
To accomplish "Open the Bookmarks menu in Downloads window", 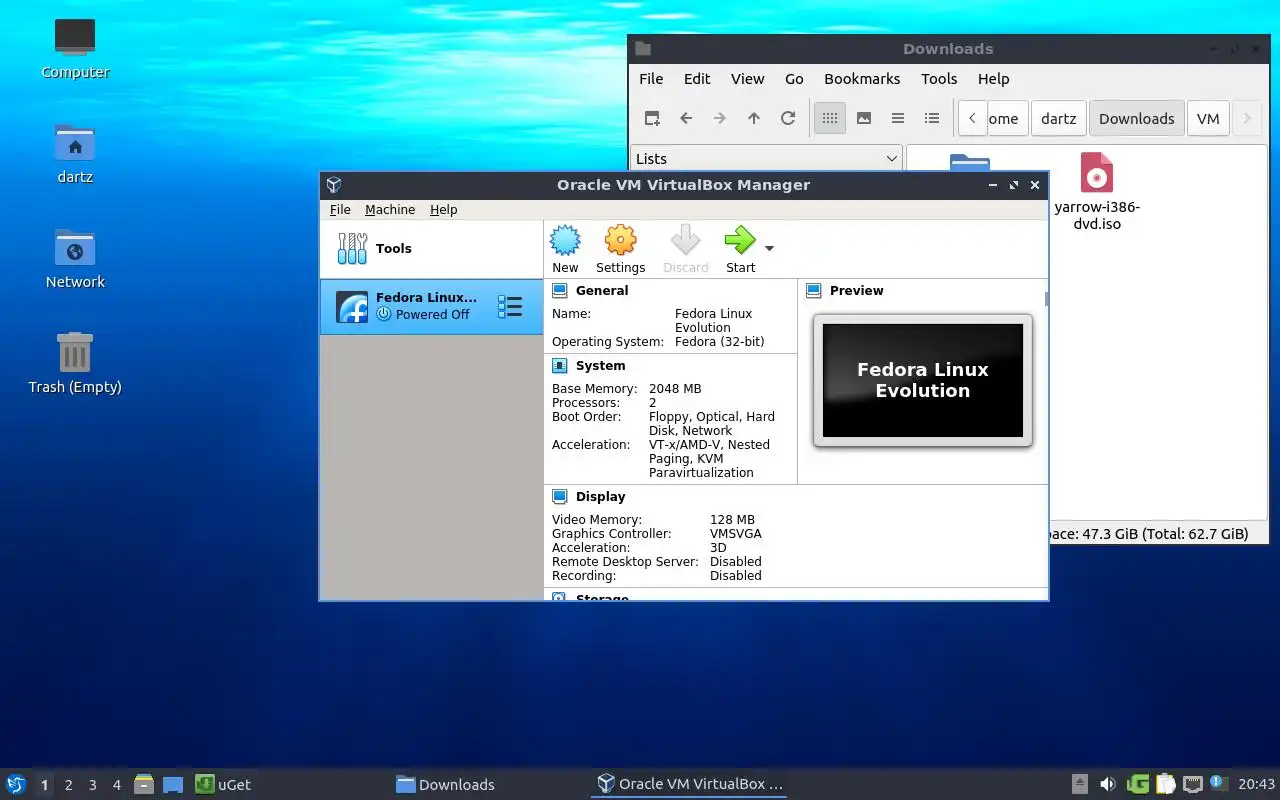I will click(x=862, y=79).
